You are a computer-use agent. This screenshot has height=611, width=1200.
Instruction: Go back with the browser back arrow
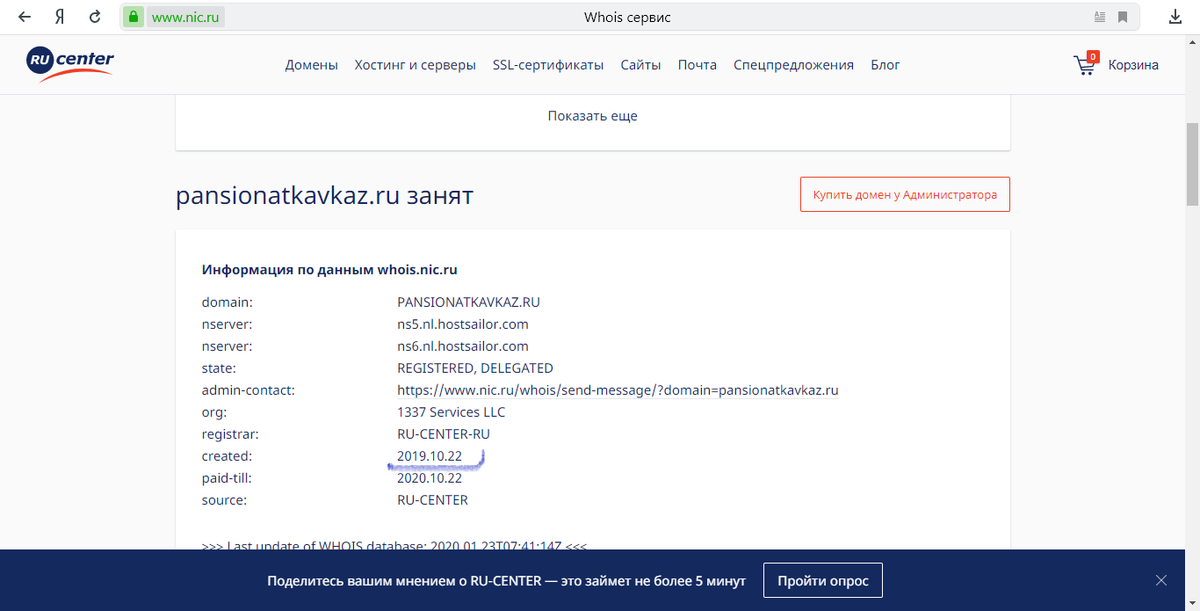pos(25,17)
